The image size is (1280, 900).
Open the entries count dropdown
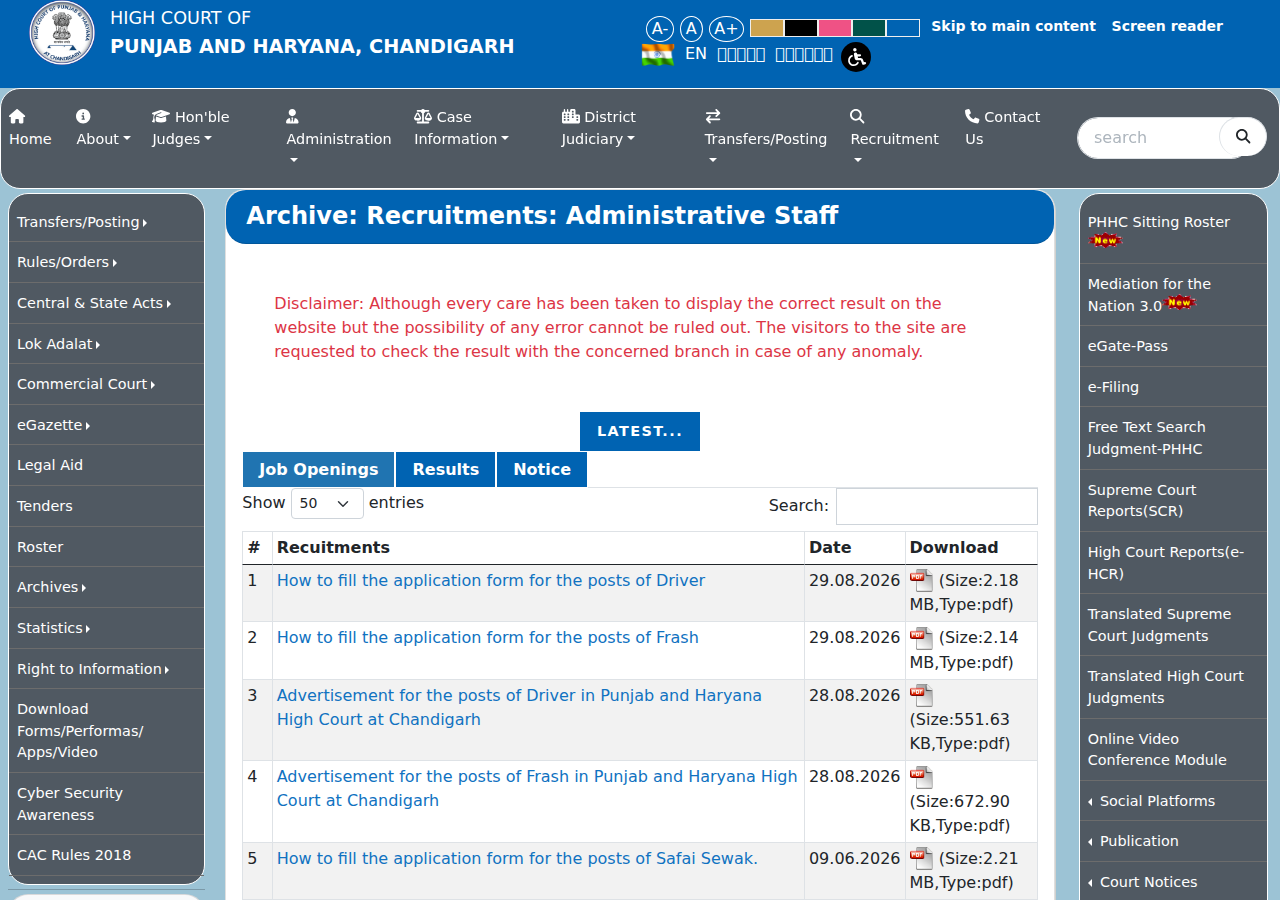(x=327, y=503)
